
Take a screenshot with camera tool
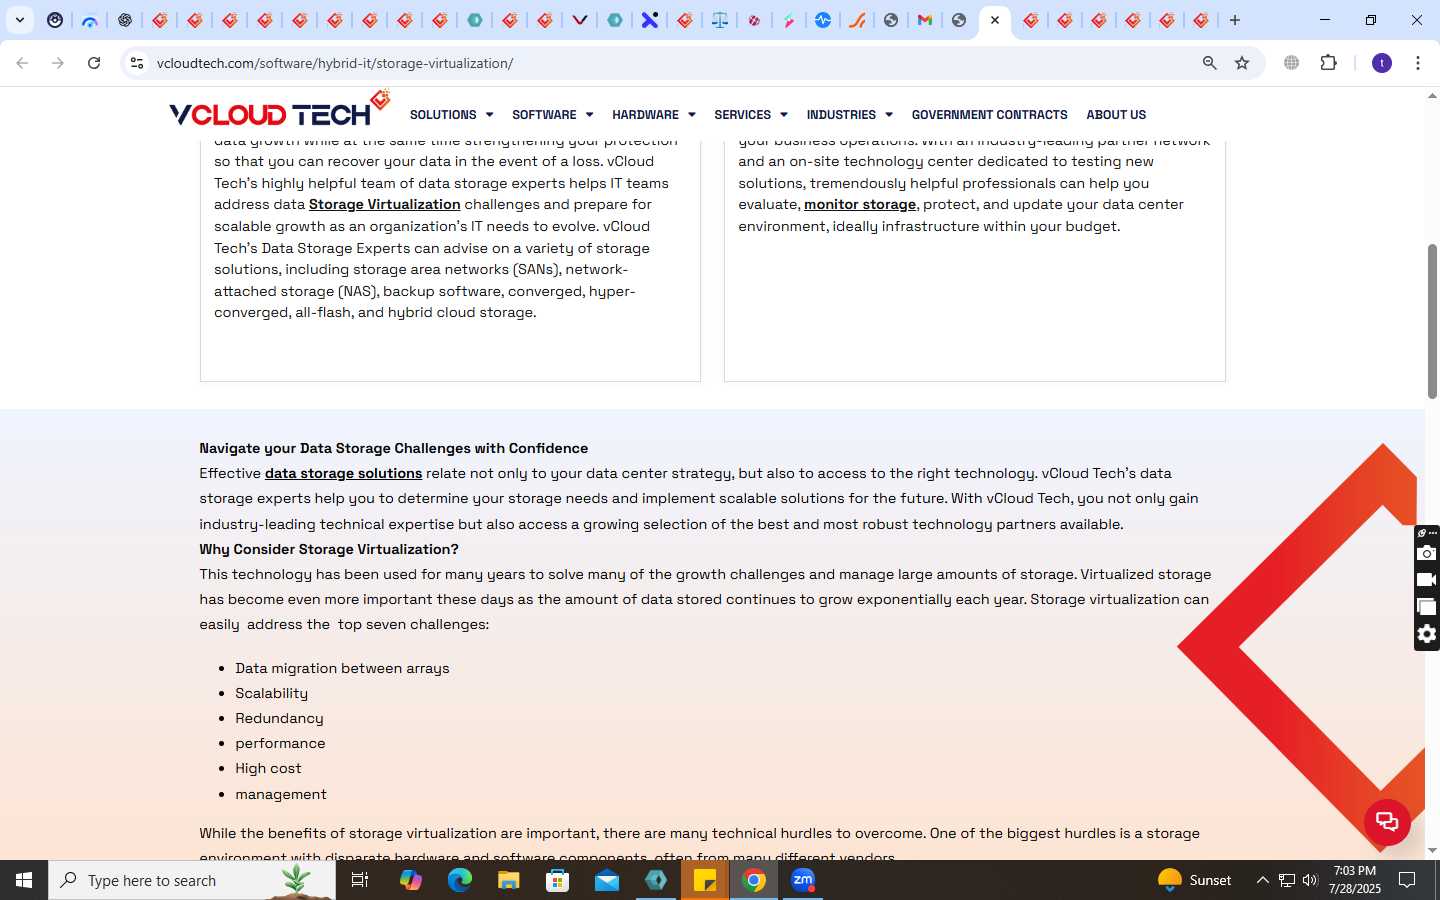(1427, 553)
